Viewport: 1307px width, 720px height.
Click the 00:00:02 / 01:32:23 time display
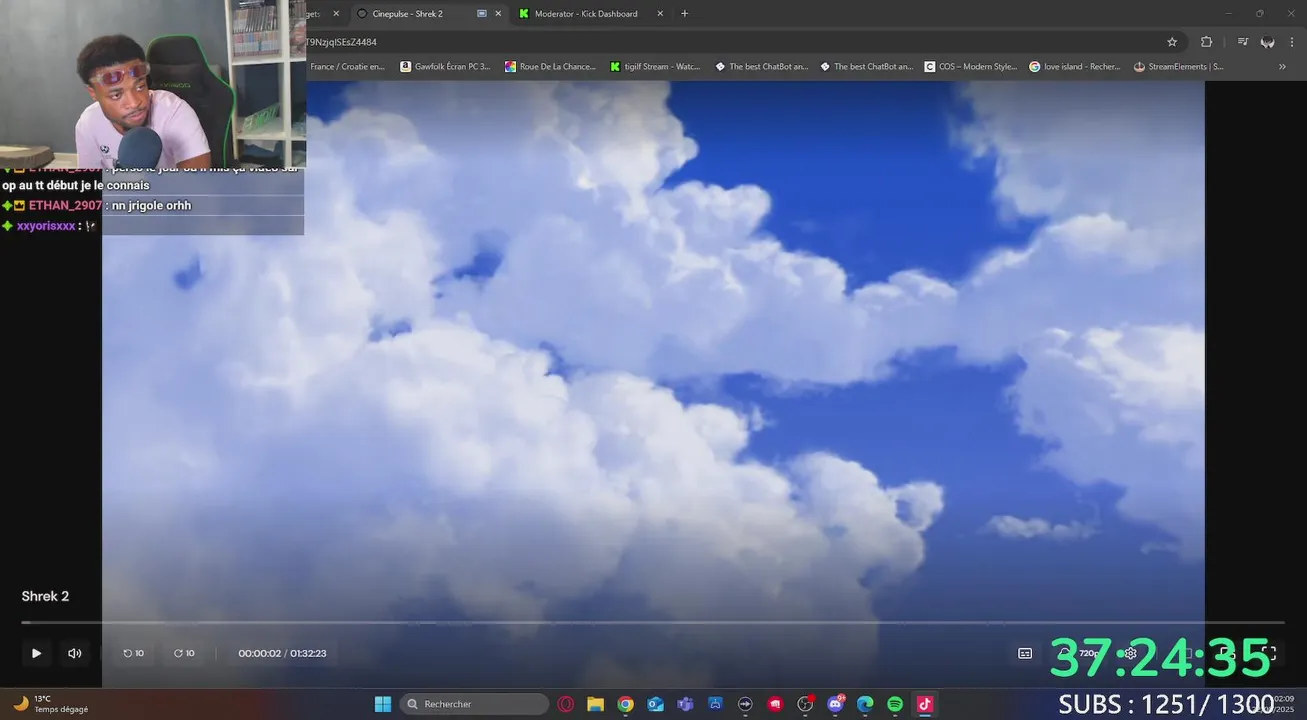282,653
